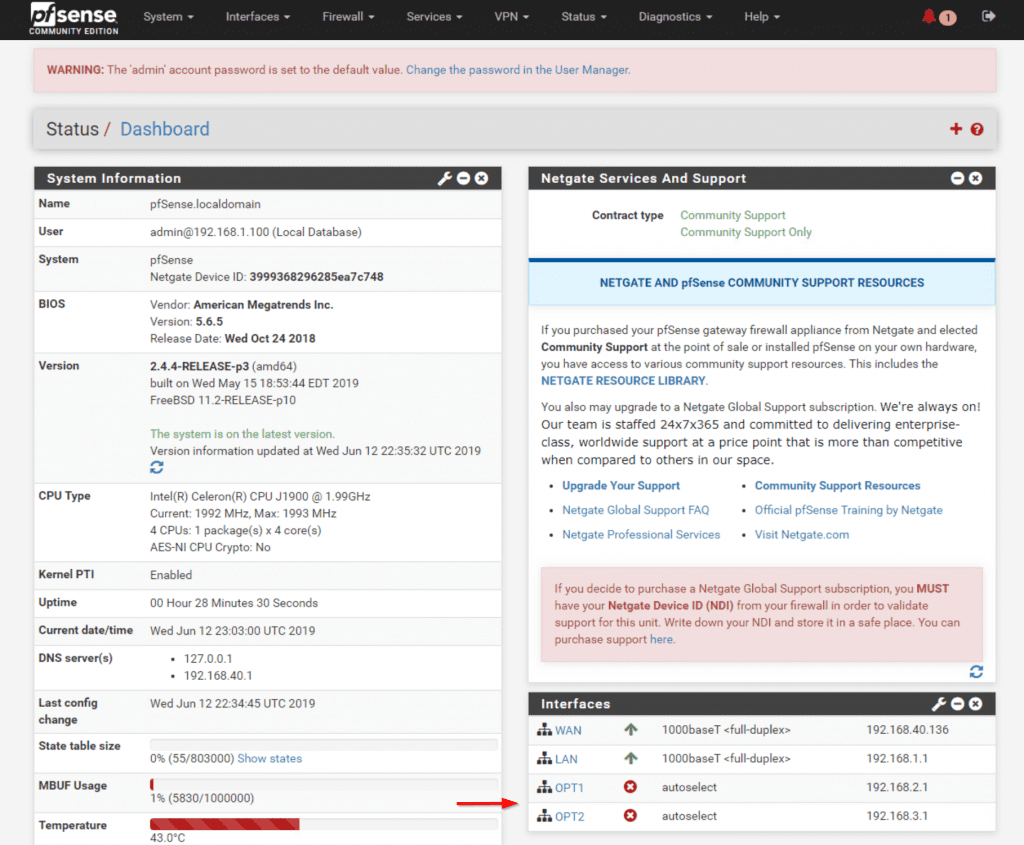Open the Community Support Resources link

(x=837, y=486)
